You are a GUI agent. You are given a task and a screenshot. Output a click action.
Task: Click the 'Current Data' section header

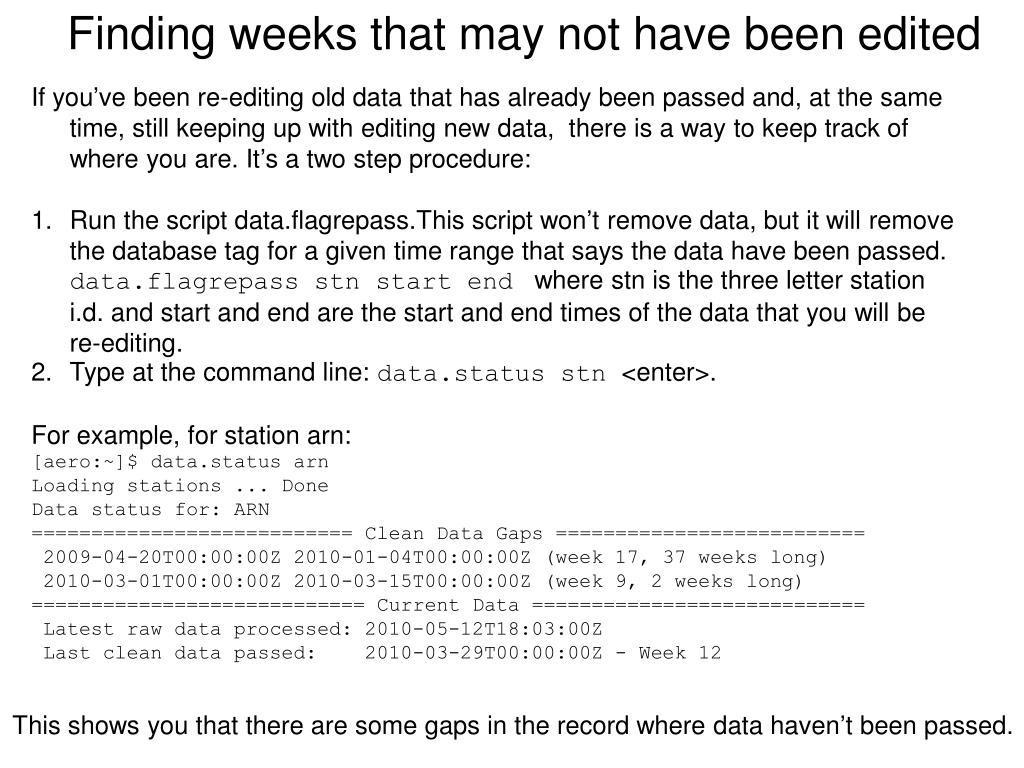(x=448, y=605)
